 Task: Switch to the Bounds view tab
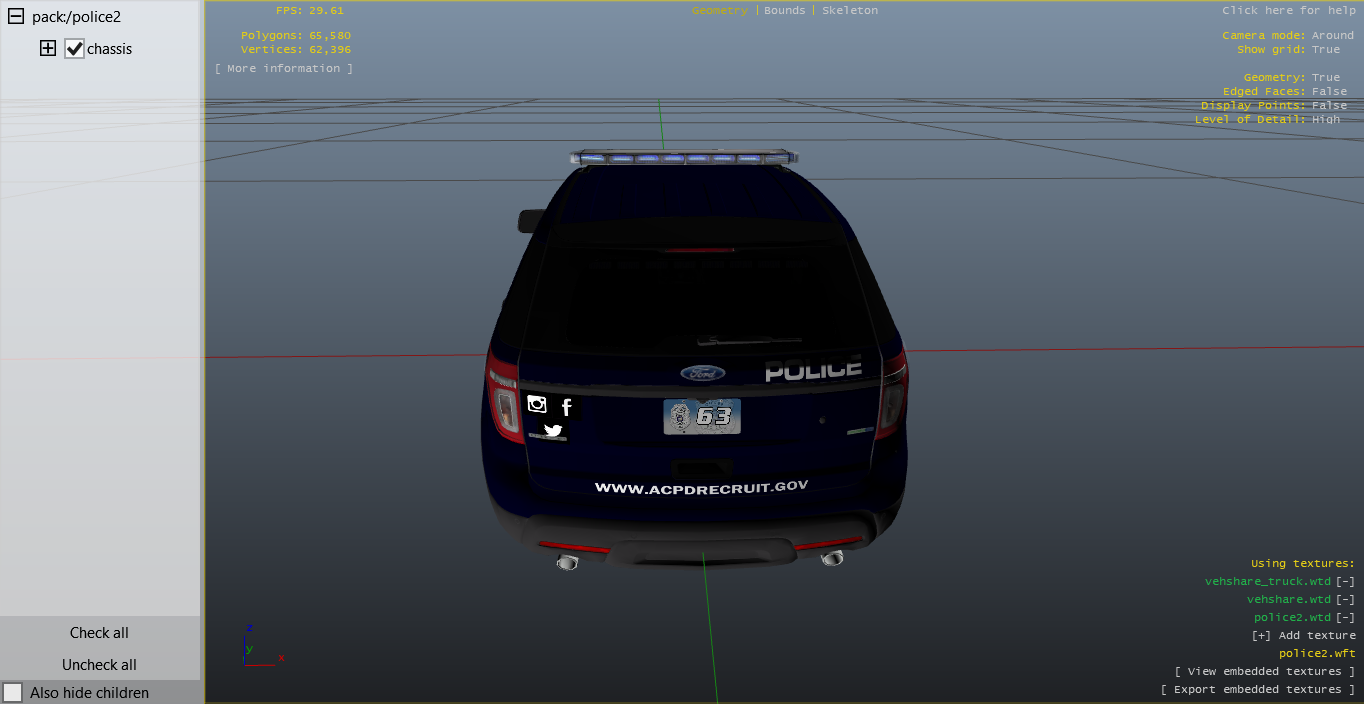coord(784,10)
